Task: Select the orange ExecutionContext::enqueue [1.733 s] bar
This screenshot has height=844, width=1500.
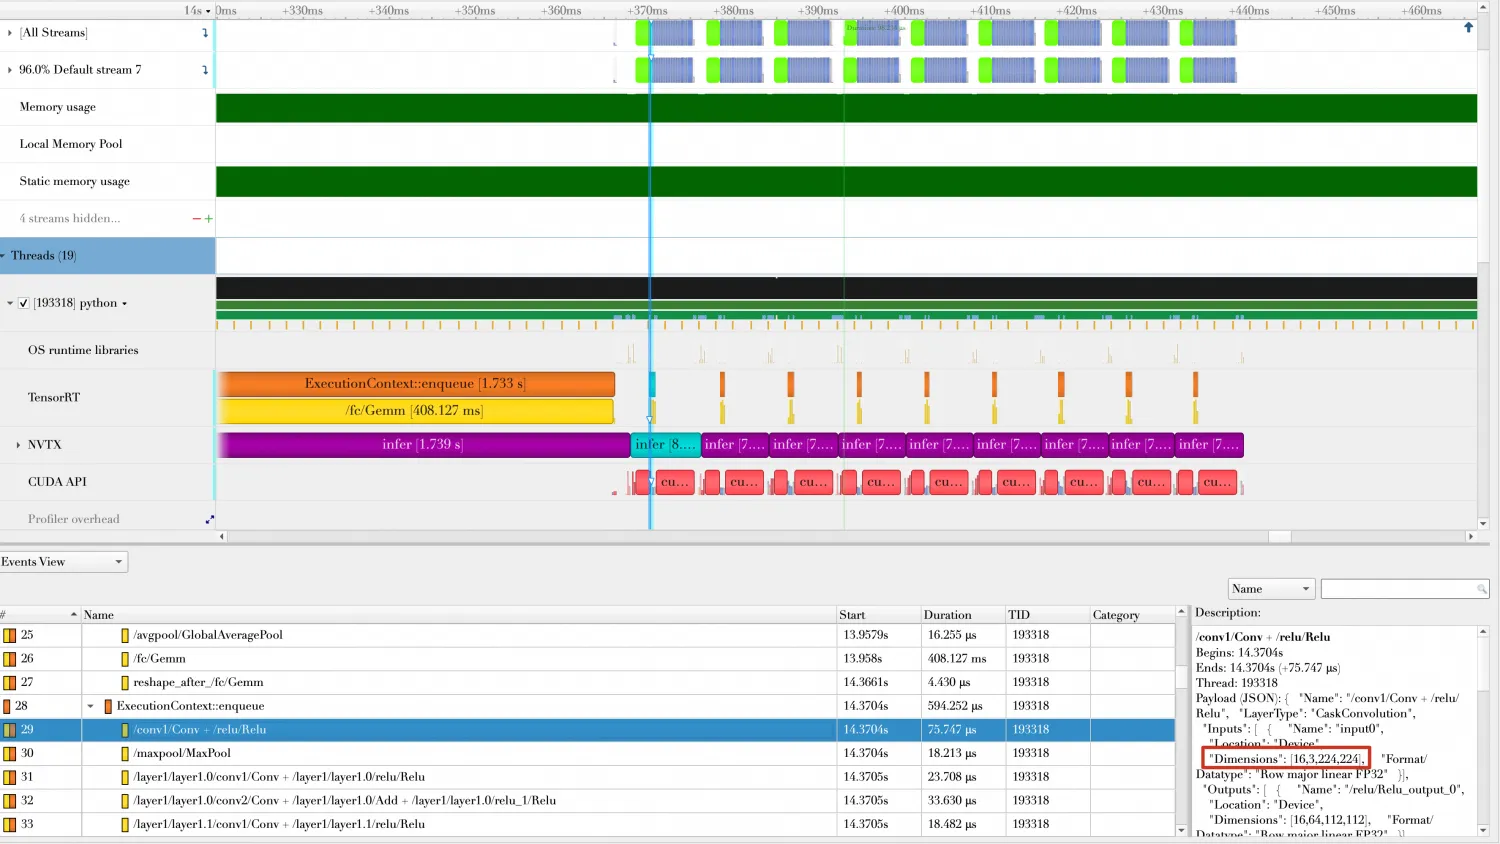Action: pyautogui.click(x=416, y=384)
